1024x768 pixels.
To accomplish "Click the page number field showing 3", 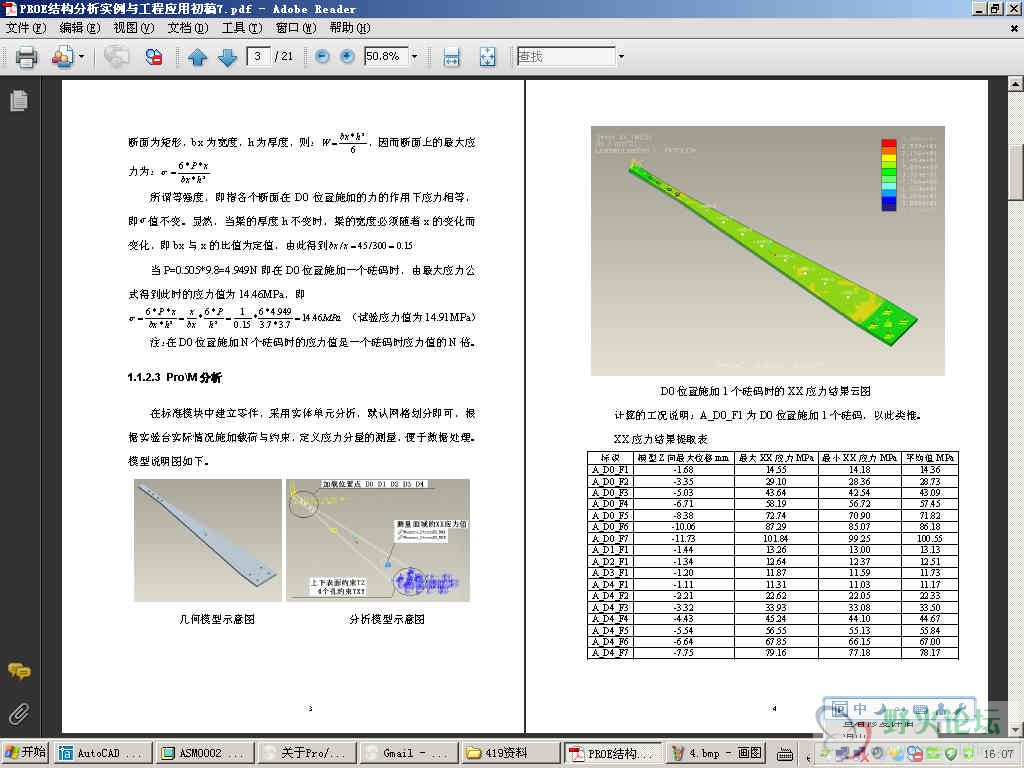I will 259,57.
